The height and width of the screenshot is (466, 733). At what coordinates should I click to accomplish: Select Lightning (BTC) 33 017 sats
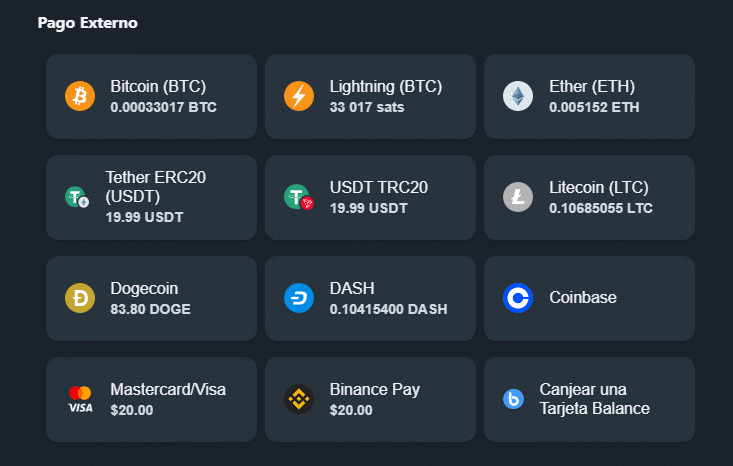click(370, 96)
